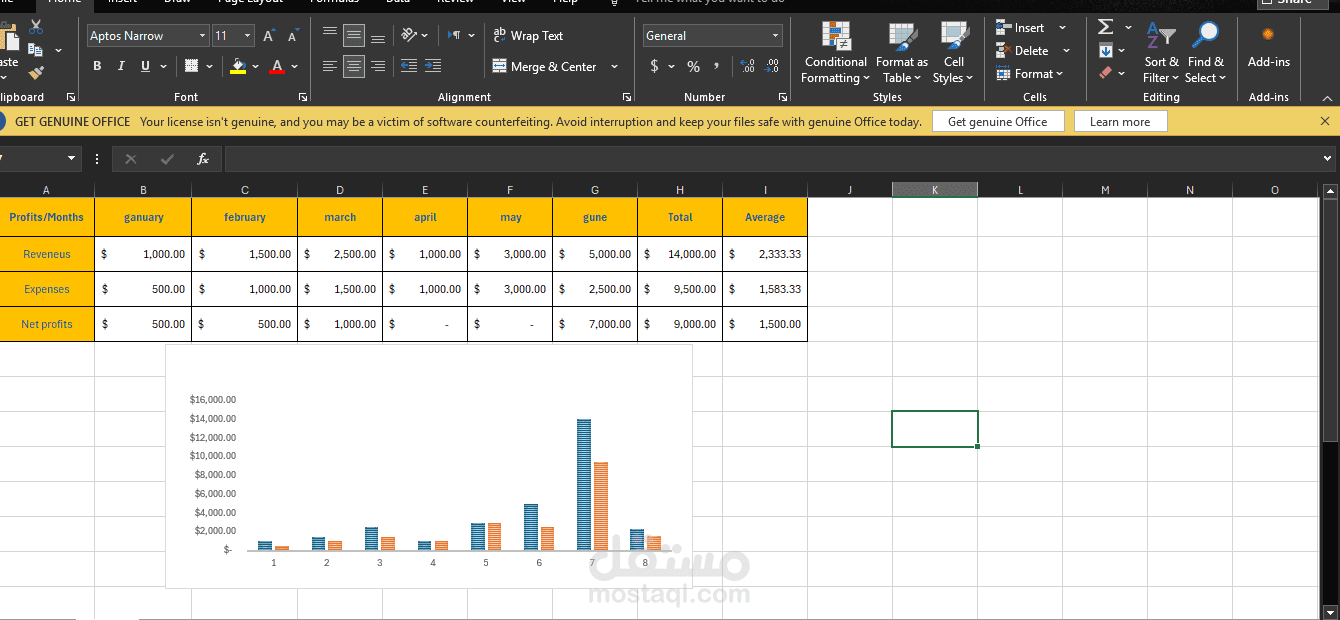This screenshot has width=1340, height=620.
Task: Expand the Format cells menu
Action: 1030,73
